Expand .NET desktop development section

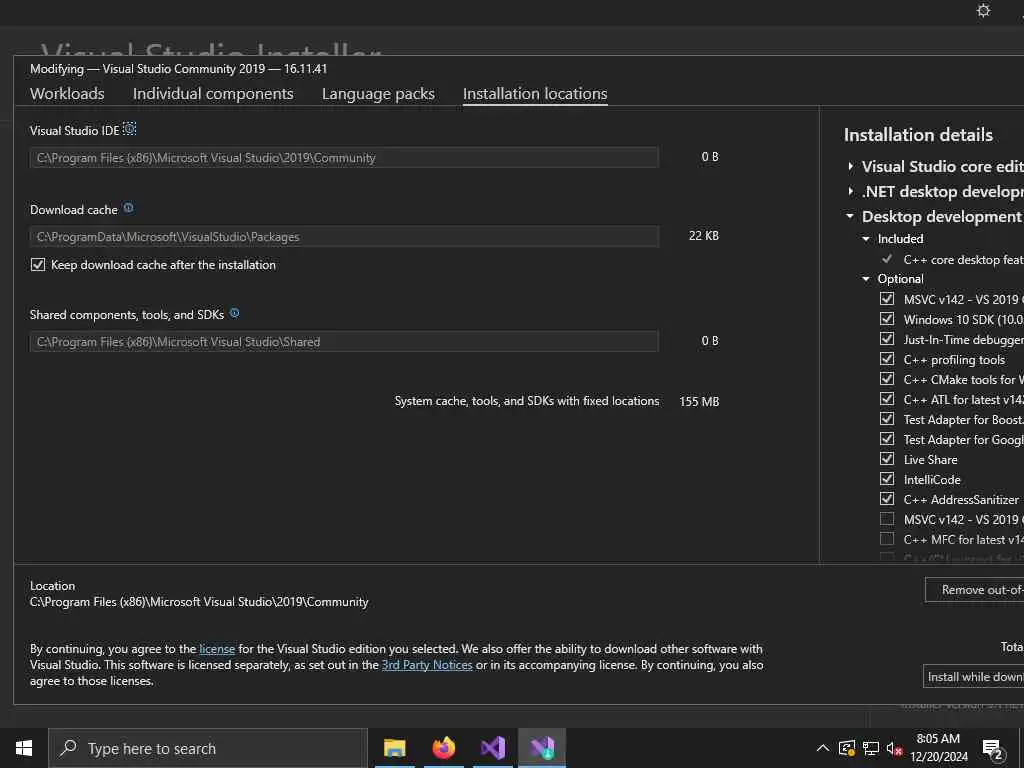tap(850, 191)
